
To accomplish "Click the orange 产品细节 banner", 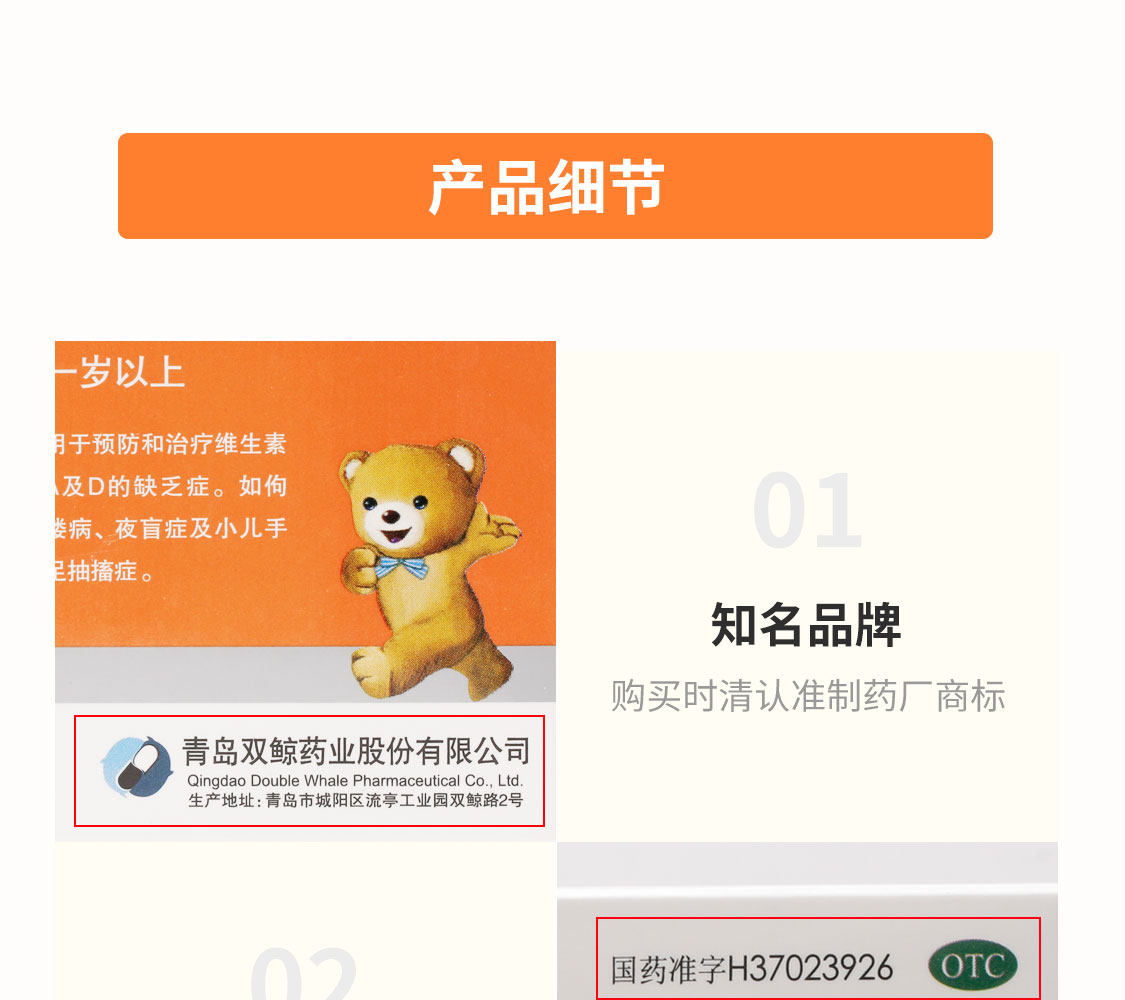I will pyautogui.click(x=555, y=186).
